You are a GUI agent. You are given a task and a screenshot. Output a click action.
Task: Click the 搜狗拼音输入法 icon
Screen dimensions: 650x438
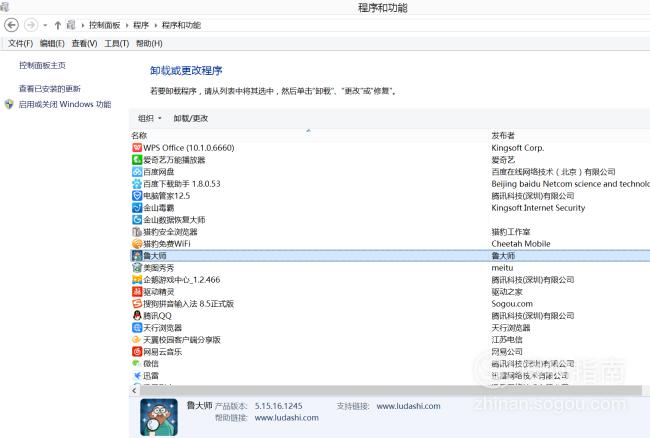click(x=137, y=304)
